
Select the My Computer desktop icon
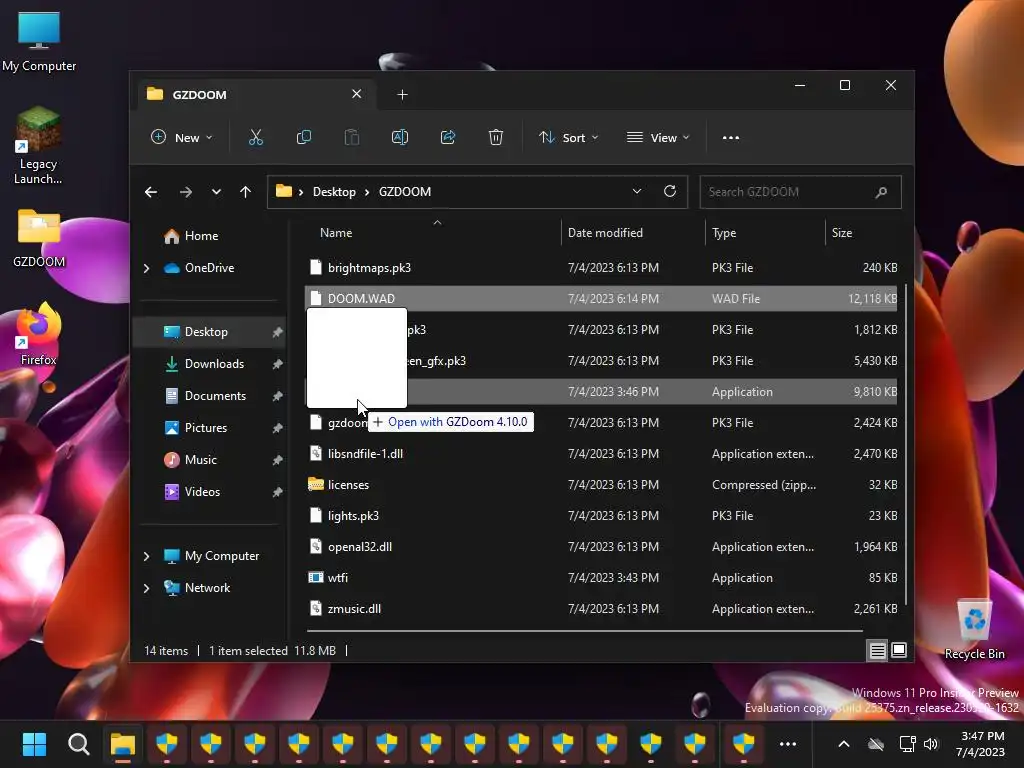[x=39, y=42]
